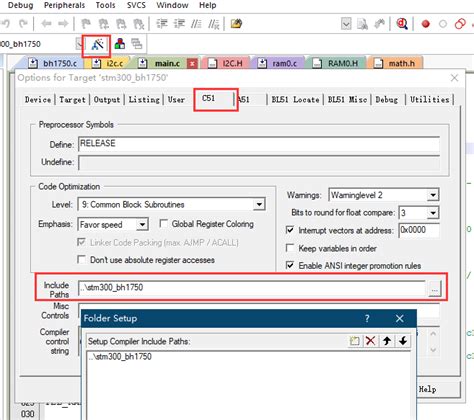
Task: Toggle Keep variables in order
Action: (x=290, y=248)
